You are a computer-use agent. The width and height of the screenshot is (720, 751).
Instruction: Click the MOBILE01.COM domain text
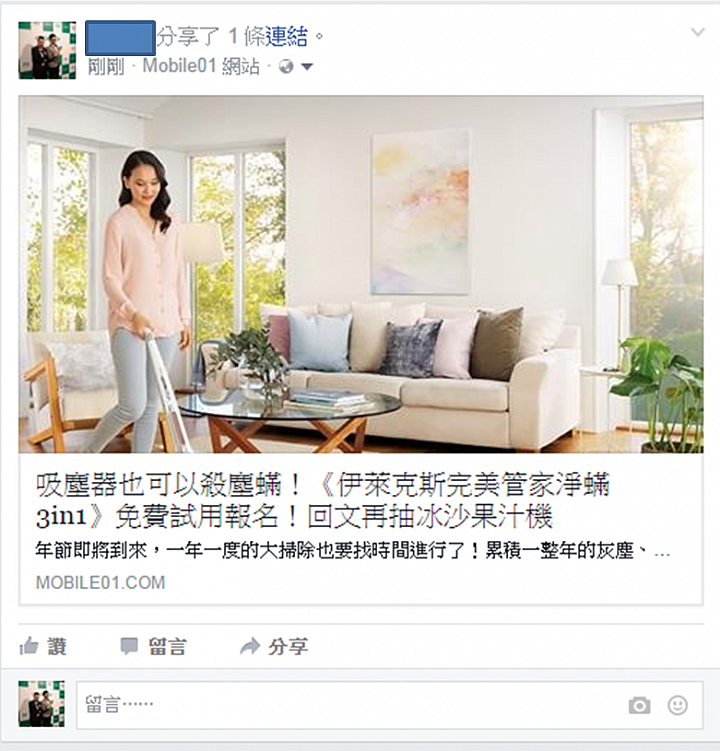click(x=101, y=582)
